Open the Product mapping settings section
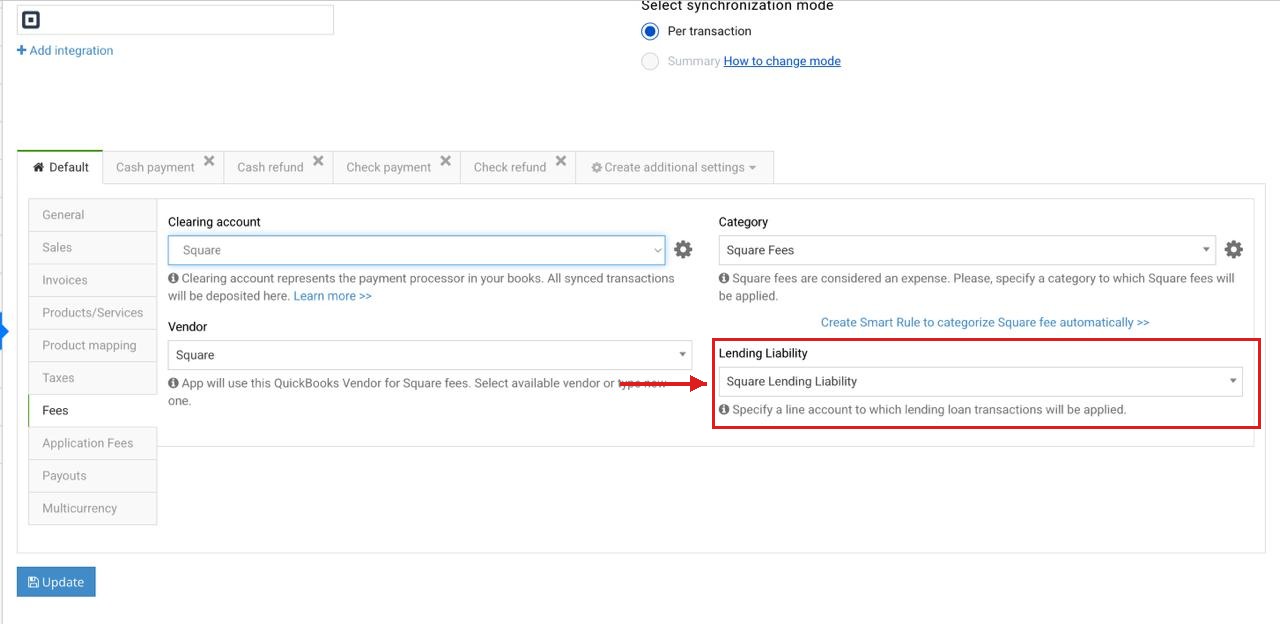The height and width of the screenshot is (624, 1280). (x=93, y=345)
